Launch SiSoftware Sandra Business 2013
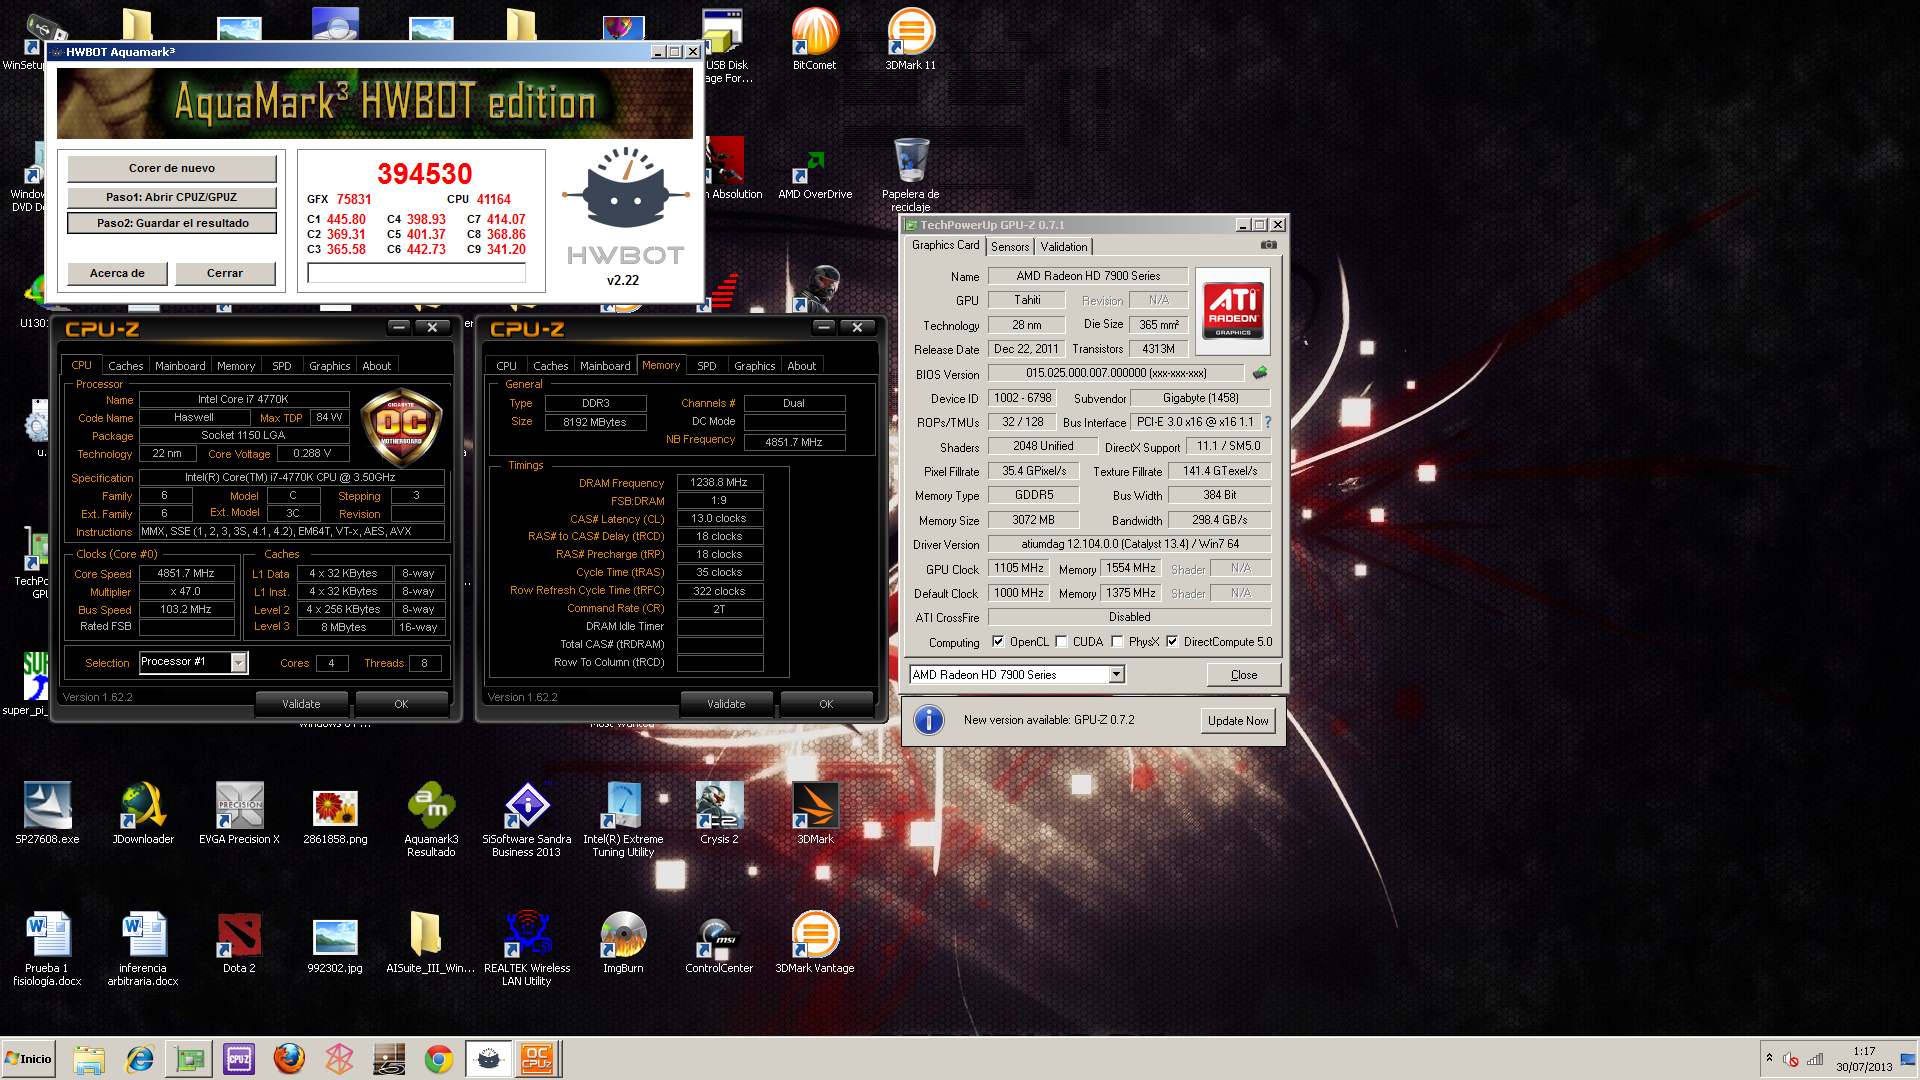The image size is (1920, 1080). point(527,819)
